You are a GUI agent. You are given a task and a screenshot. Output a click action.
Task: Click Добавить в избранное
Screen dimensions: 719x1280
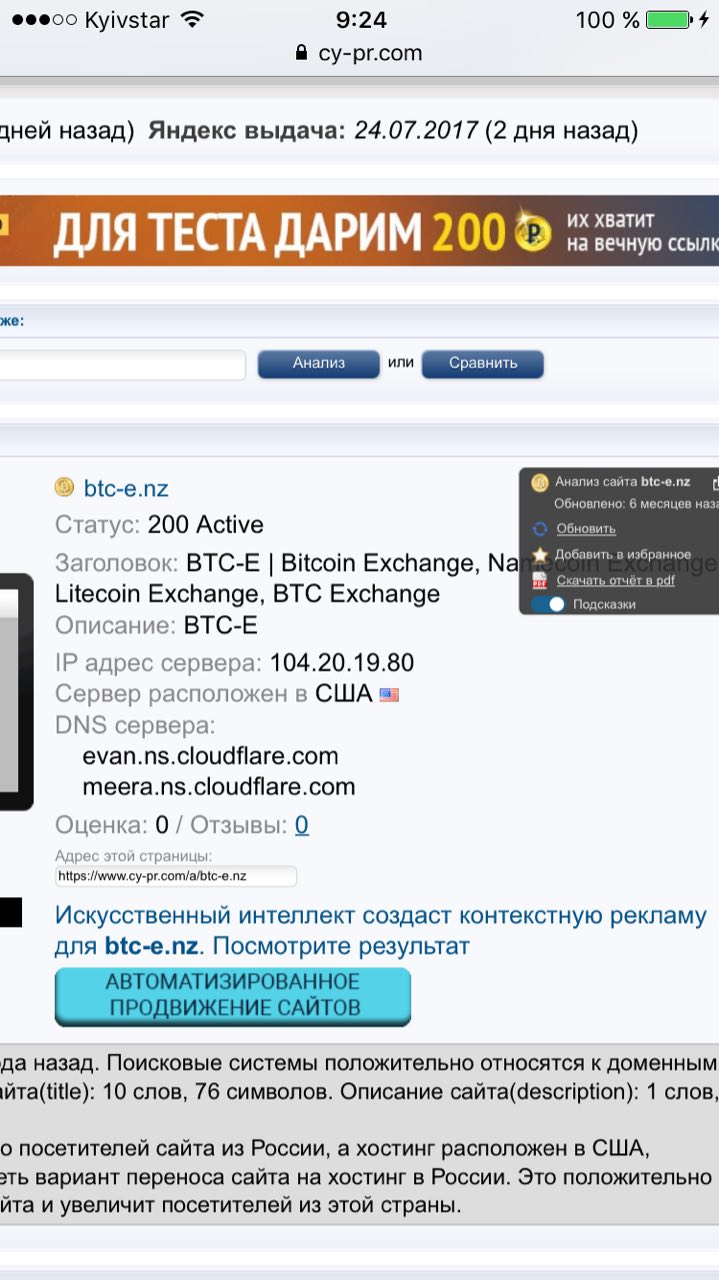tap(624, 554)
